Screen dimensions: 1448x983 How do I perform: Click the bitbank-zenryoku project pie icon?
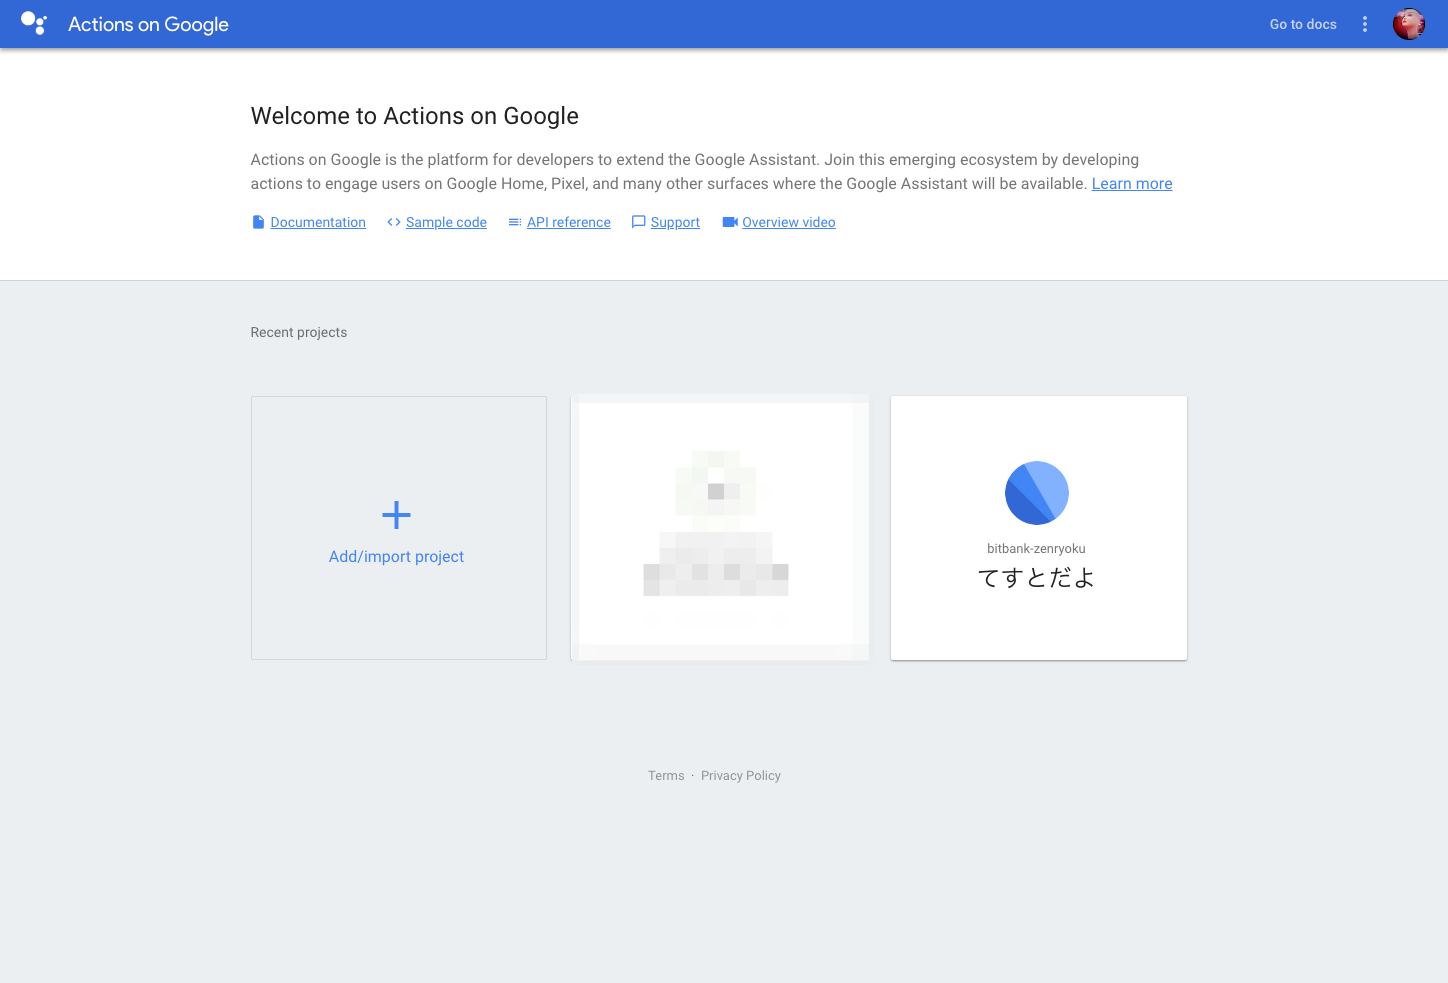pos(1037,493)
